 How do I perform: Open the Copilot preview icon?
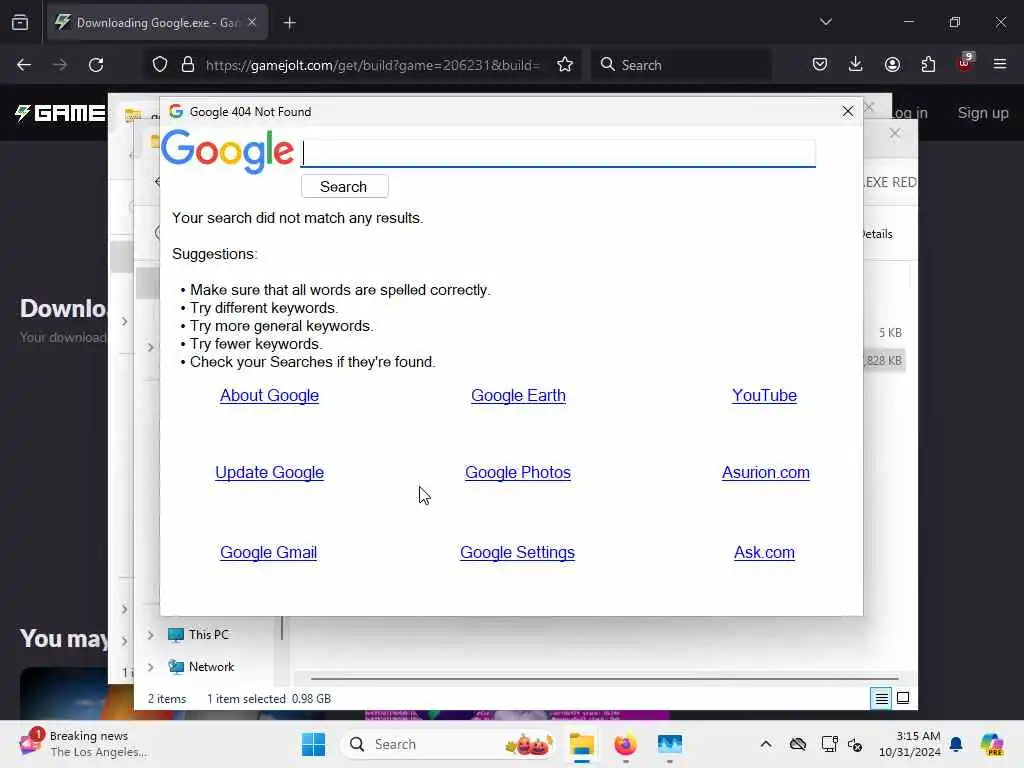992,744
